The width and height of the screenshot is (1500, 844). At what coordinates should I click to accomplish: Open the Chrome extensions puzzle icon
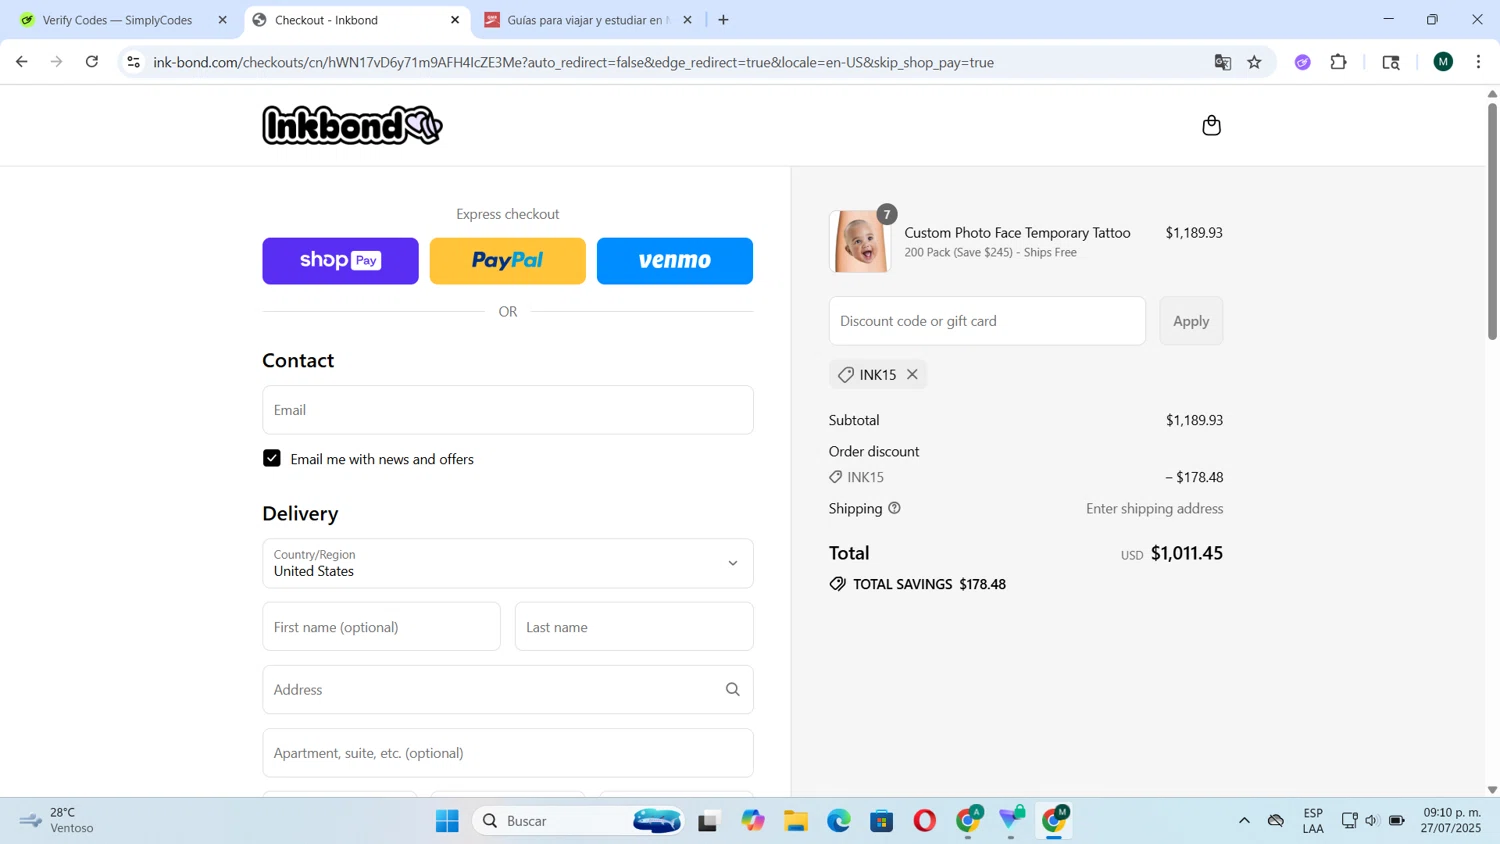coord(1338,62)
